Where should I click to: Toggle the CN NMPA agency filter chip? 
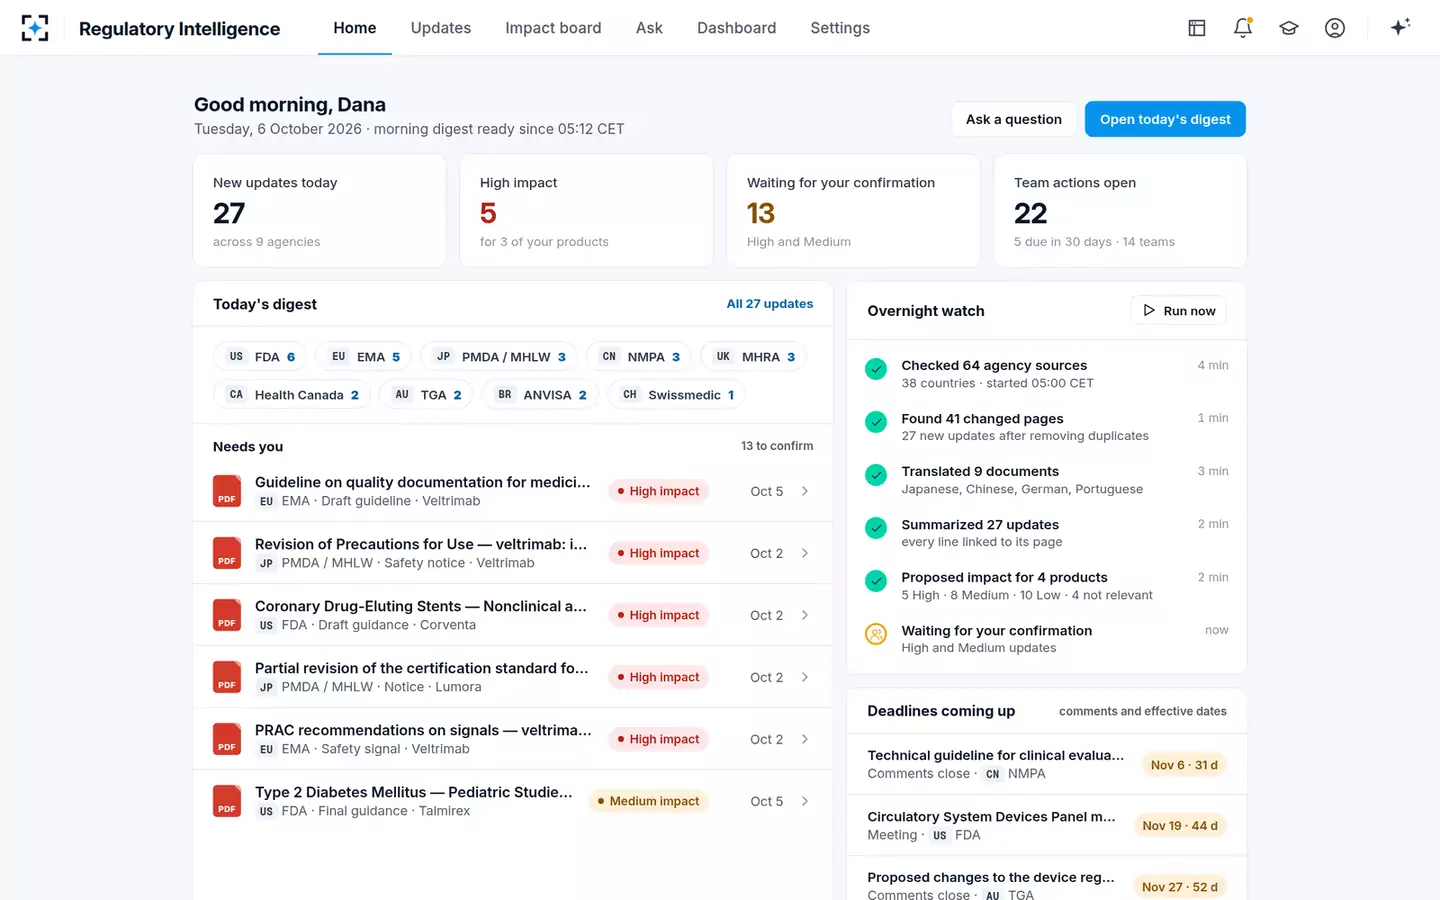point(640,357)
